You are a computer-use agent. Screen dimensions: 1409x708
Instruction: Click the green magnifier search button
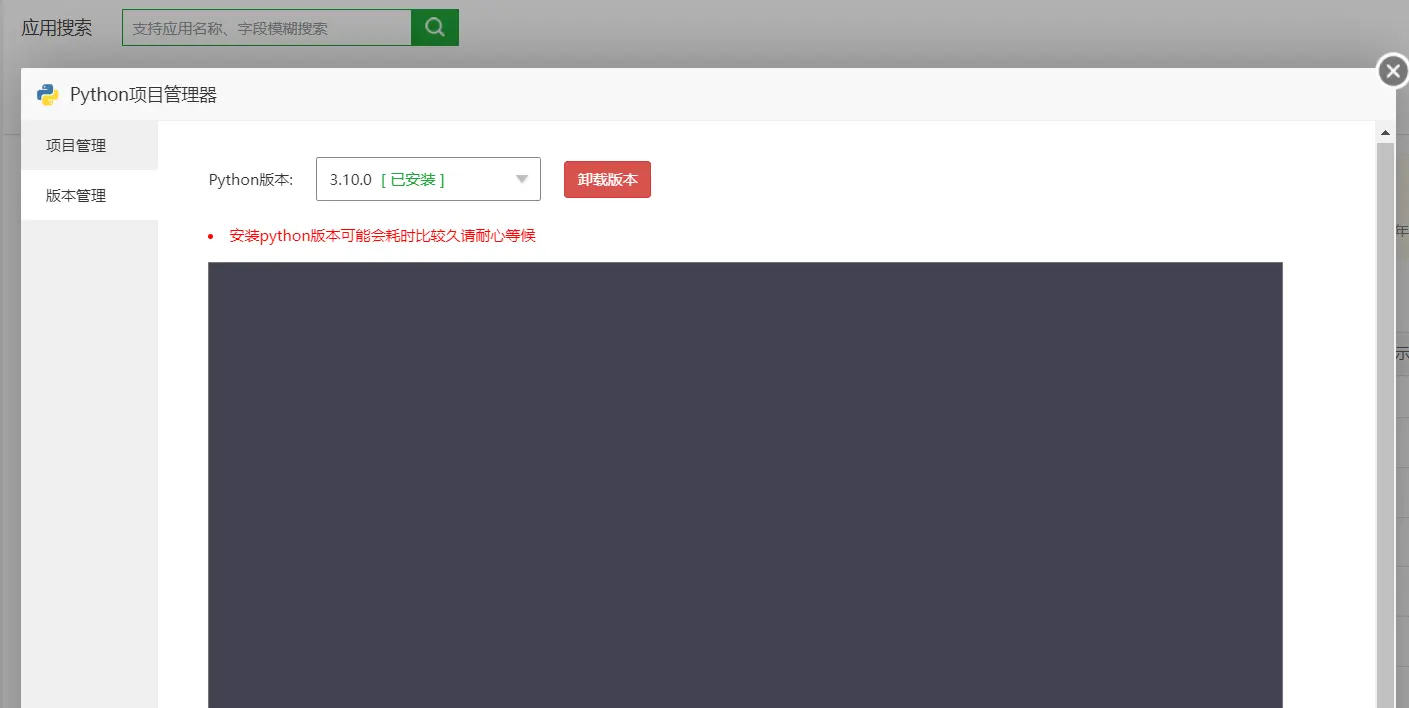tap(434, 28)
